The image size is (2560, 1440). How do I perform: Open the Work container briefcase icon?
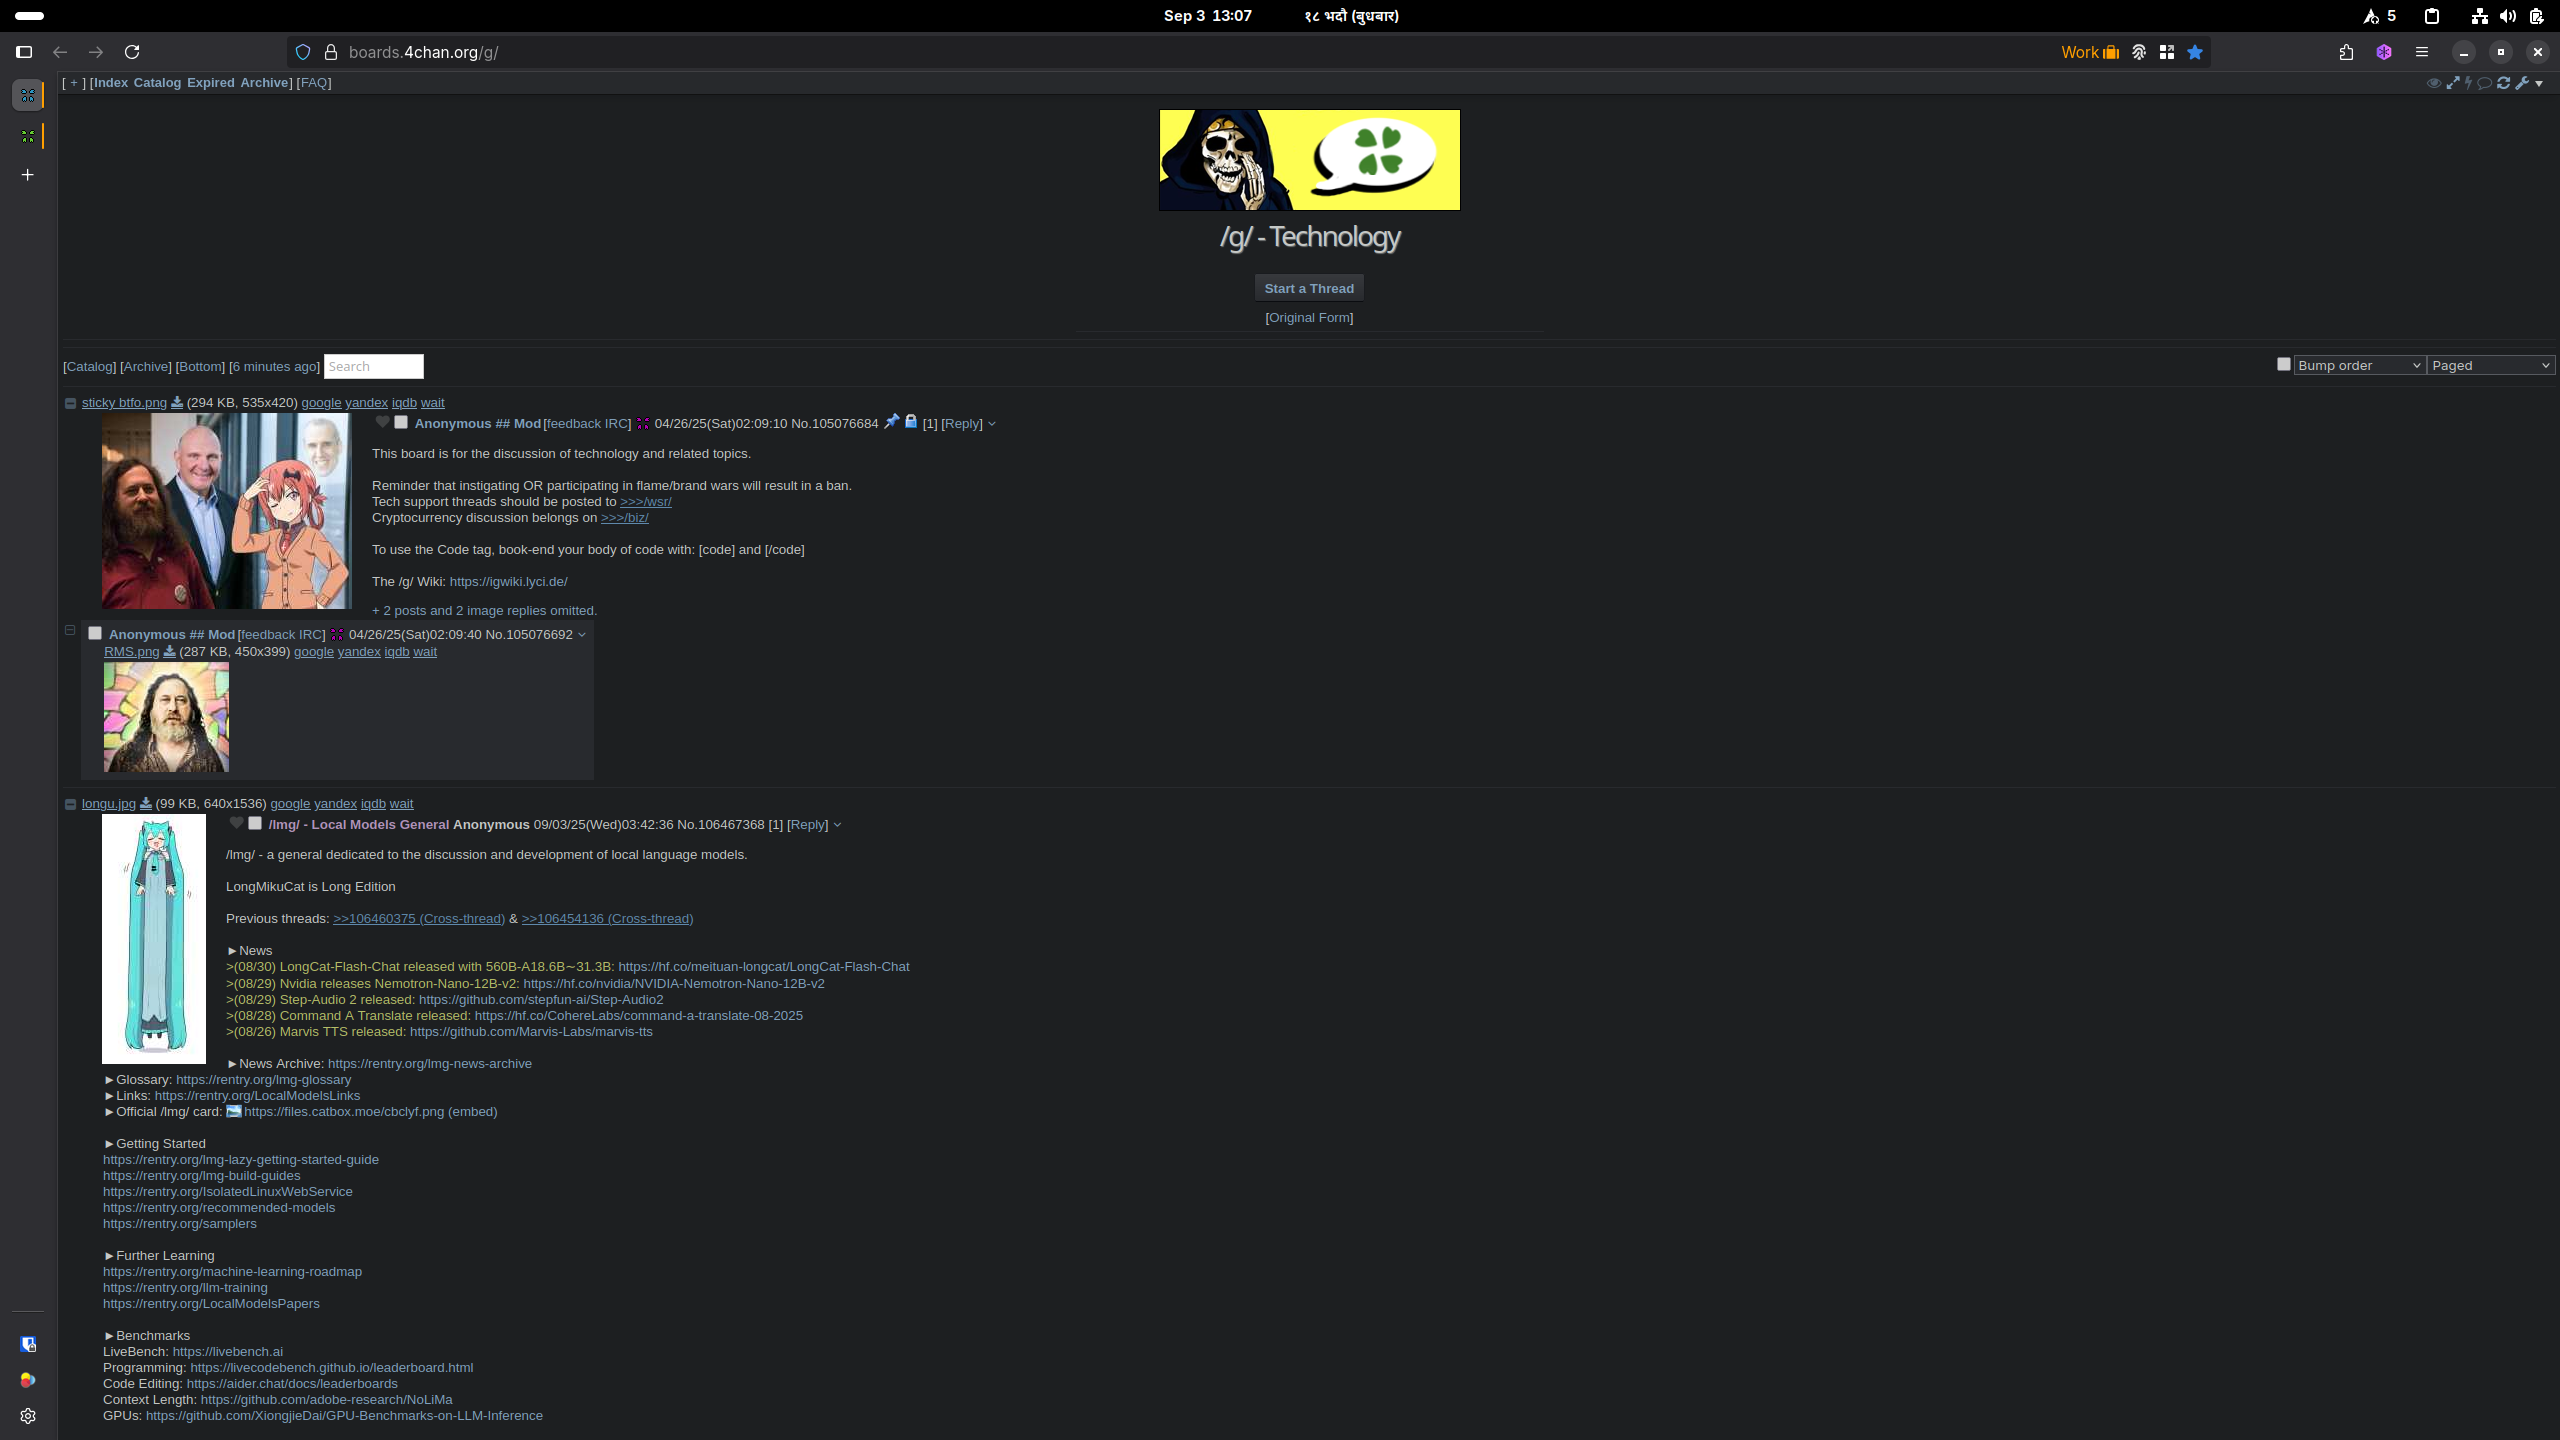tap(2111, 52)
